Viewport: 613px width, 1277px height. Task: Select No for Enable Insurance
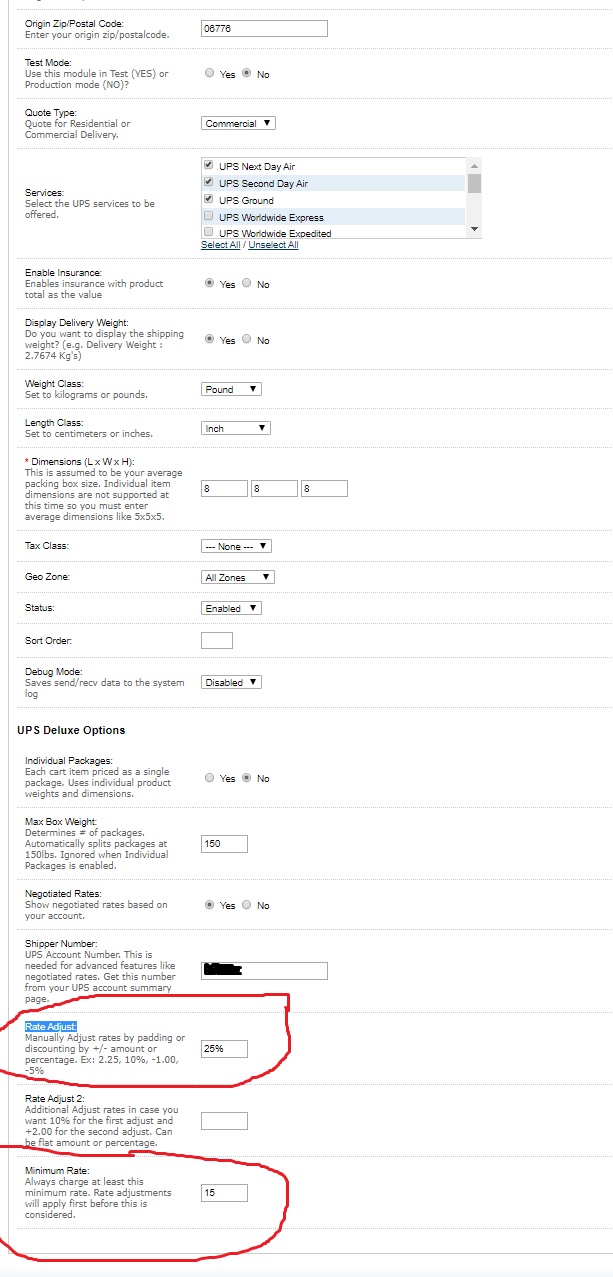(x=247, y=283)
